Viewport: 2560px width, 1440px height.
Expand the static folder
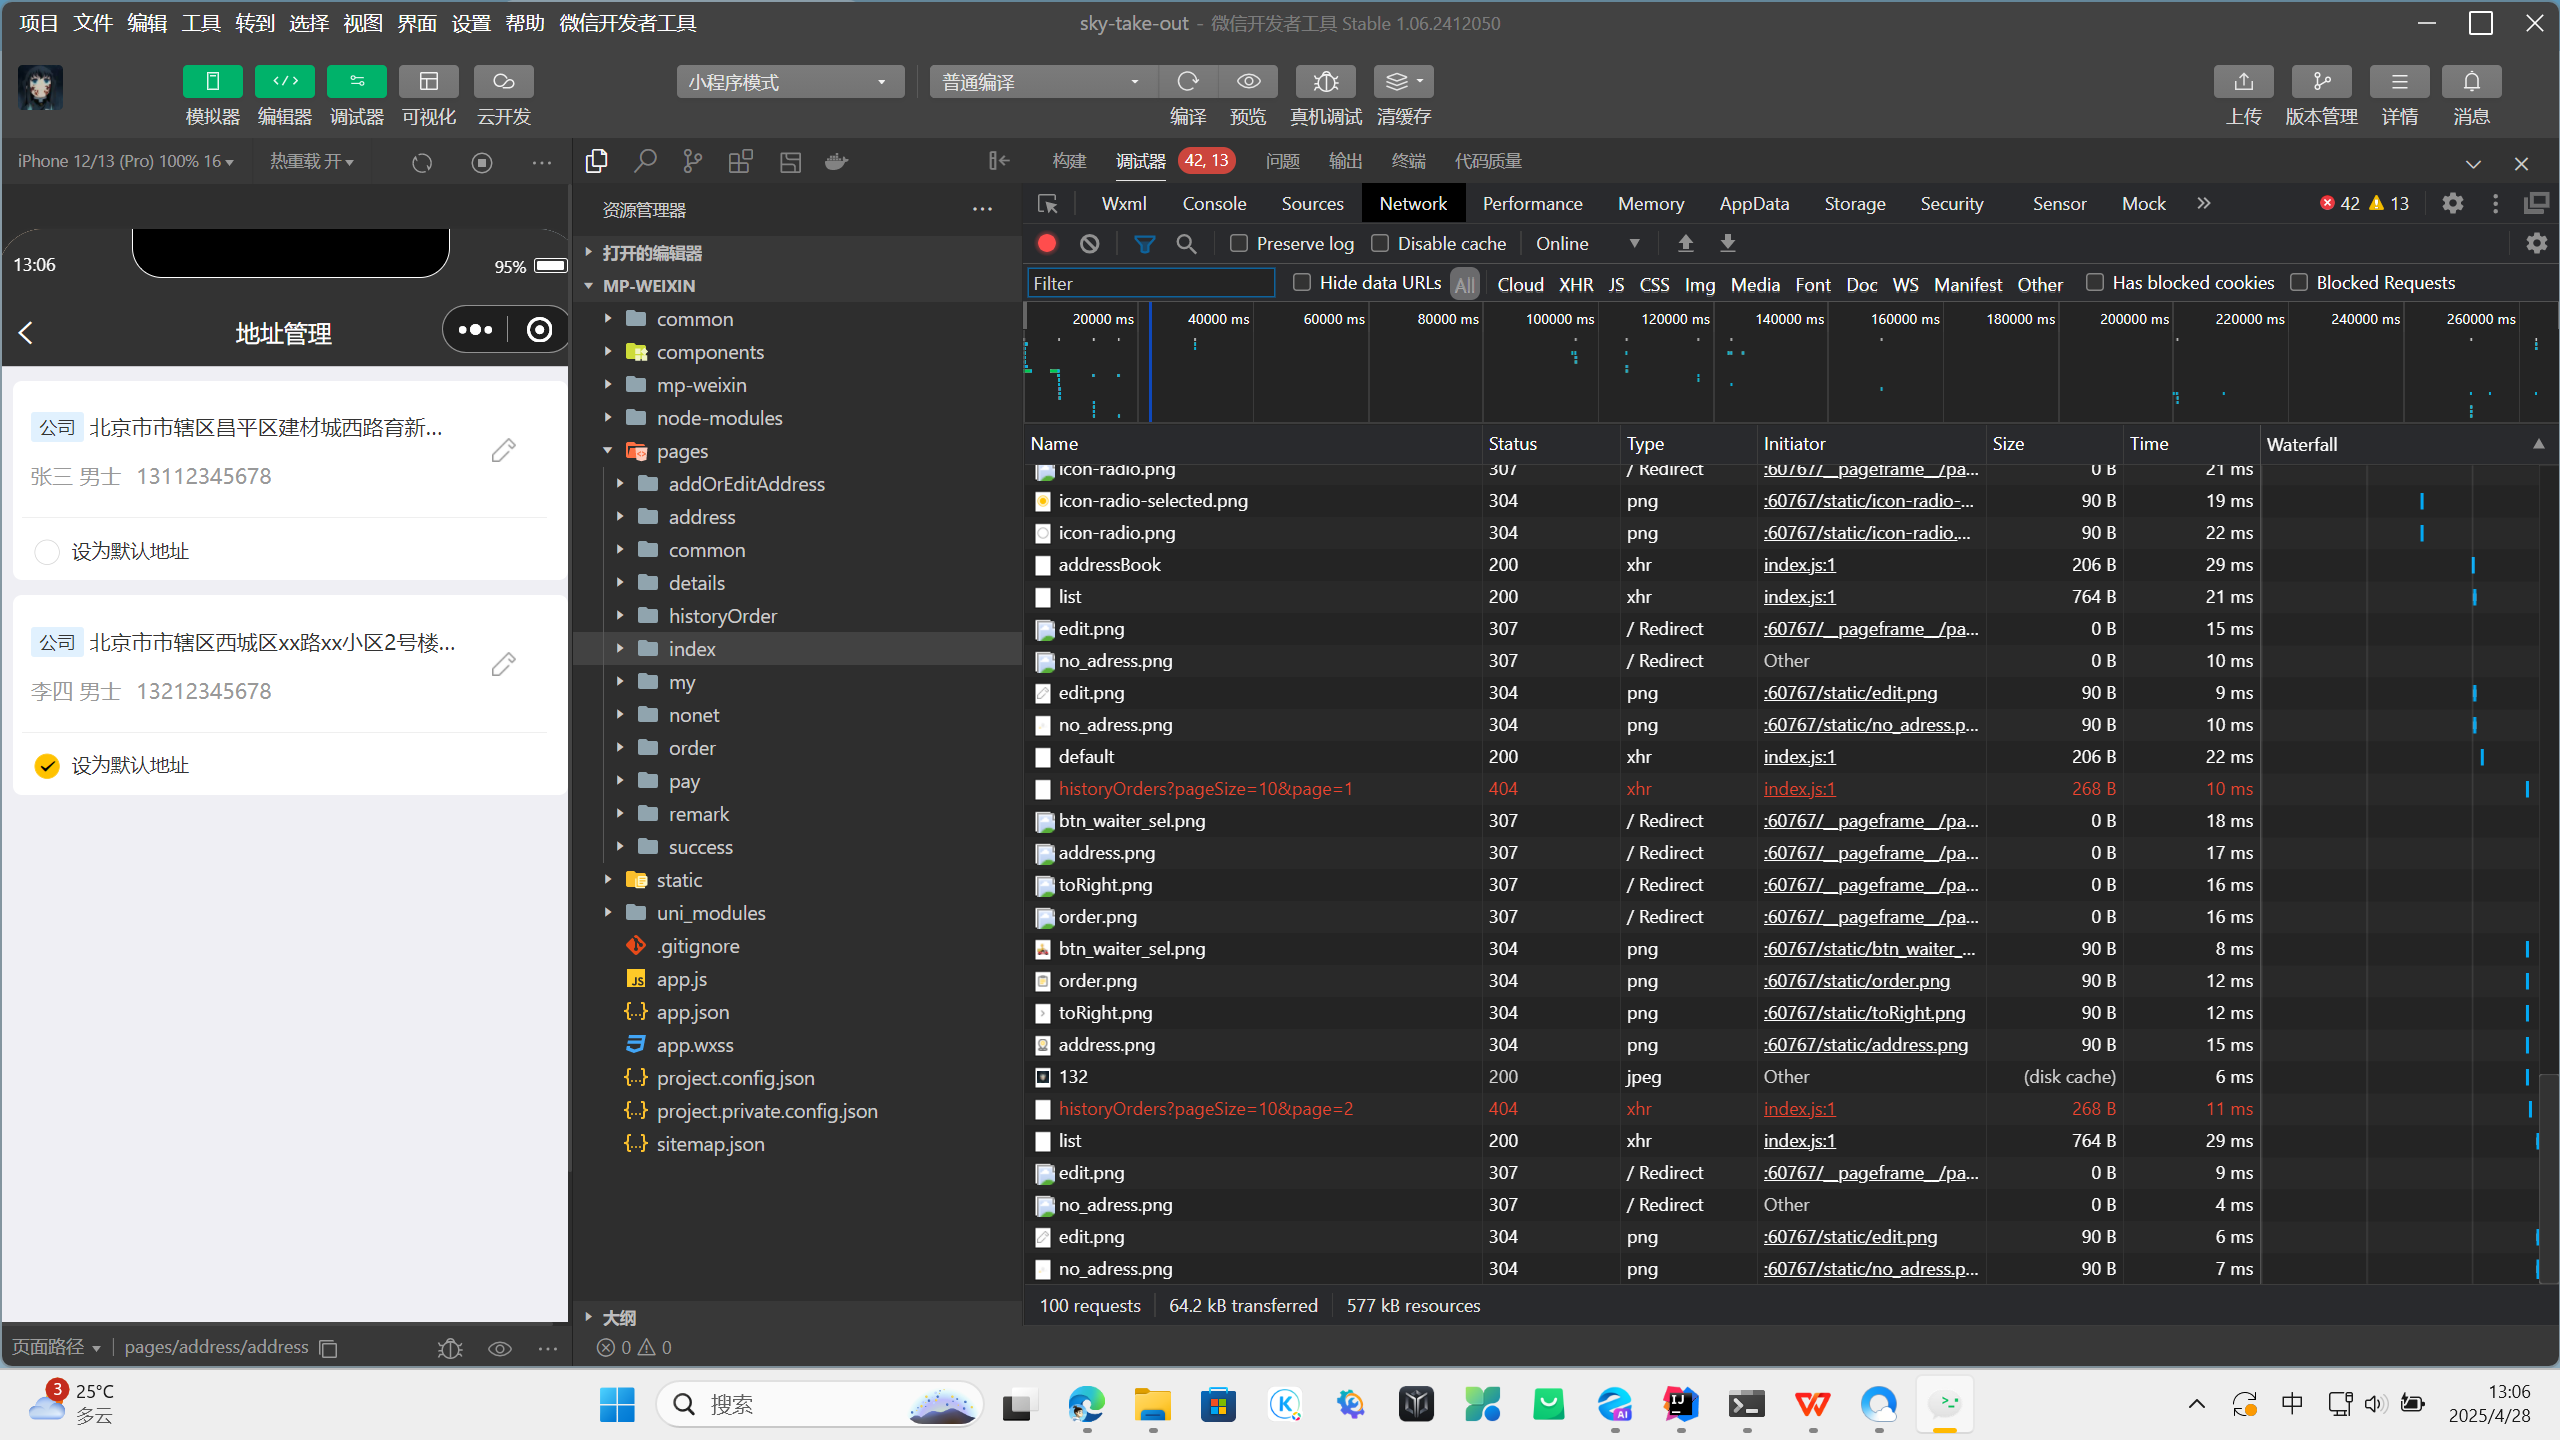[679, 880]
